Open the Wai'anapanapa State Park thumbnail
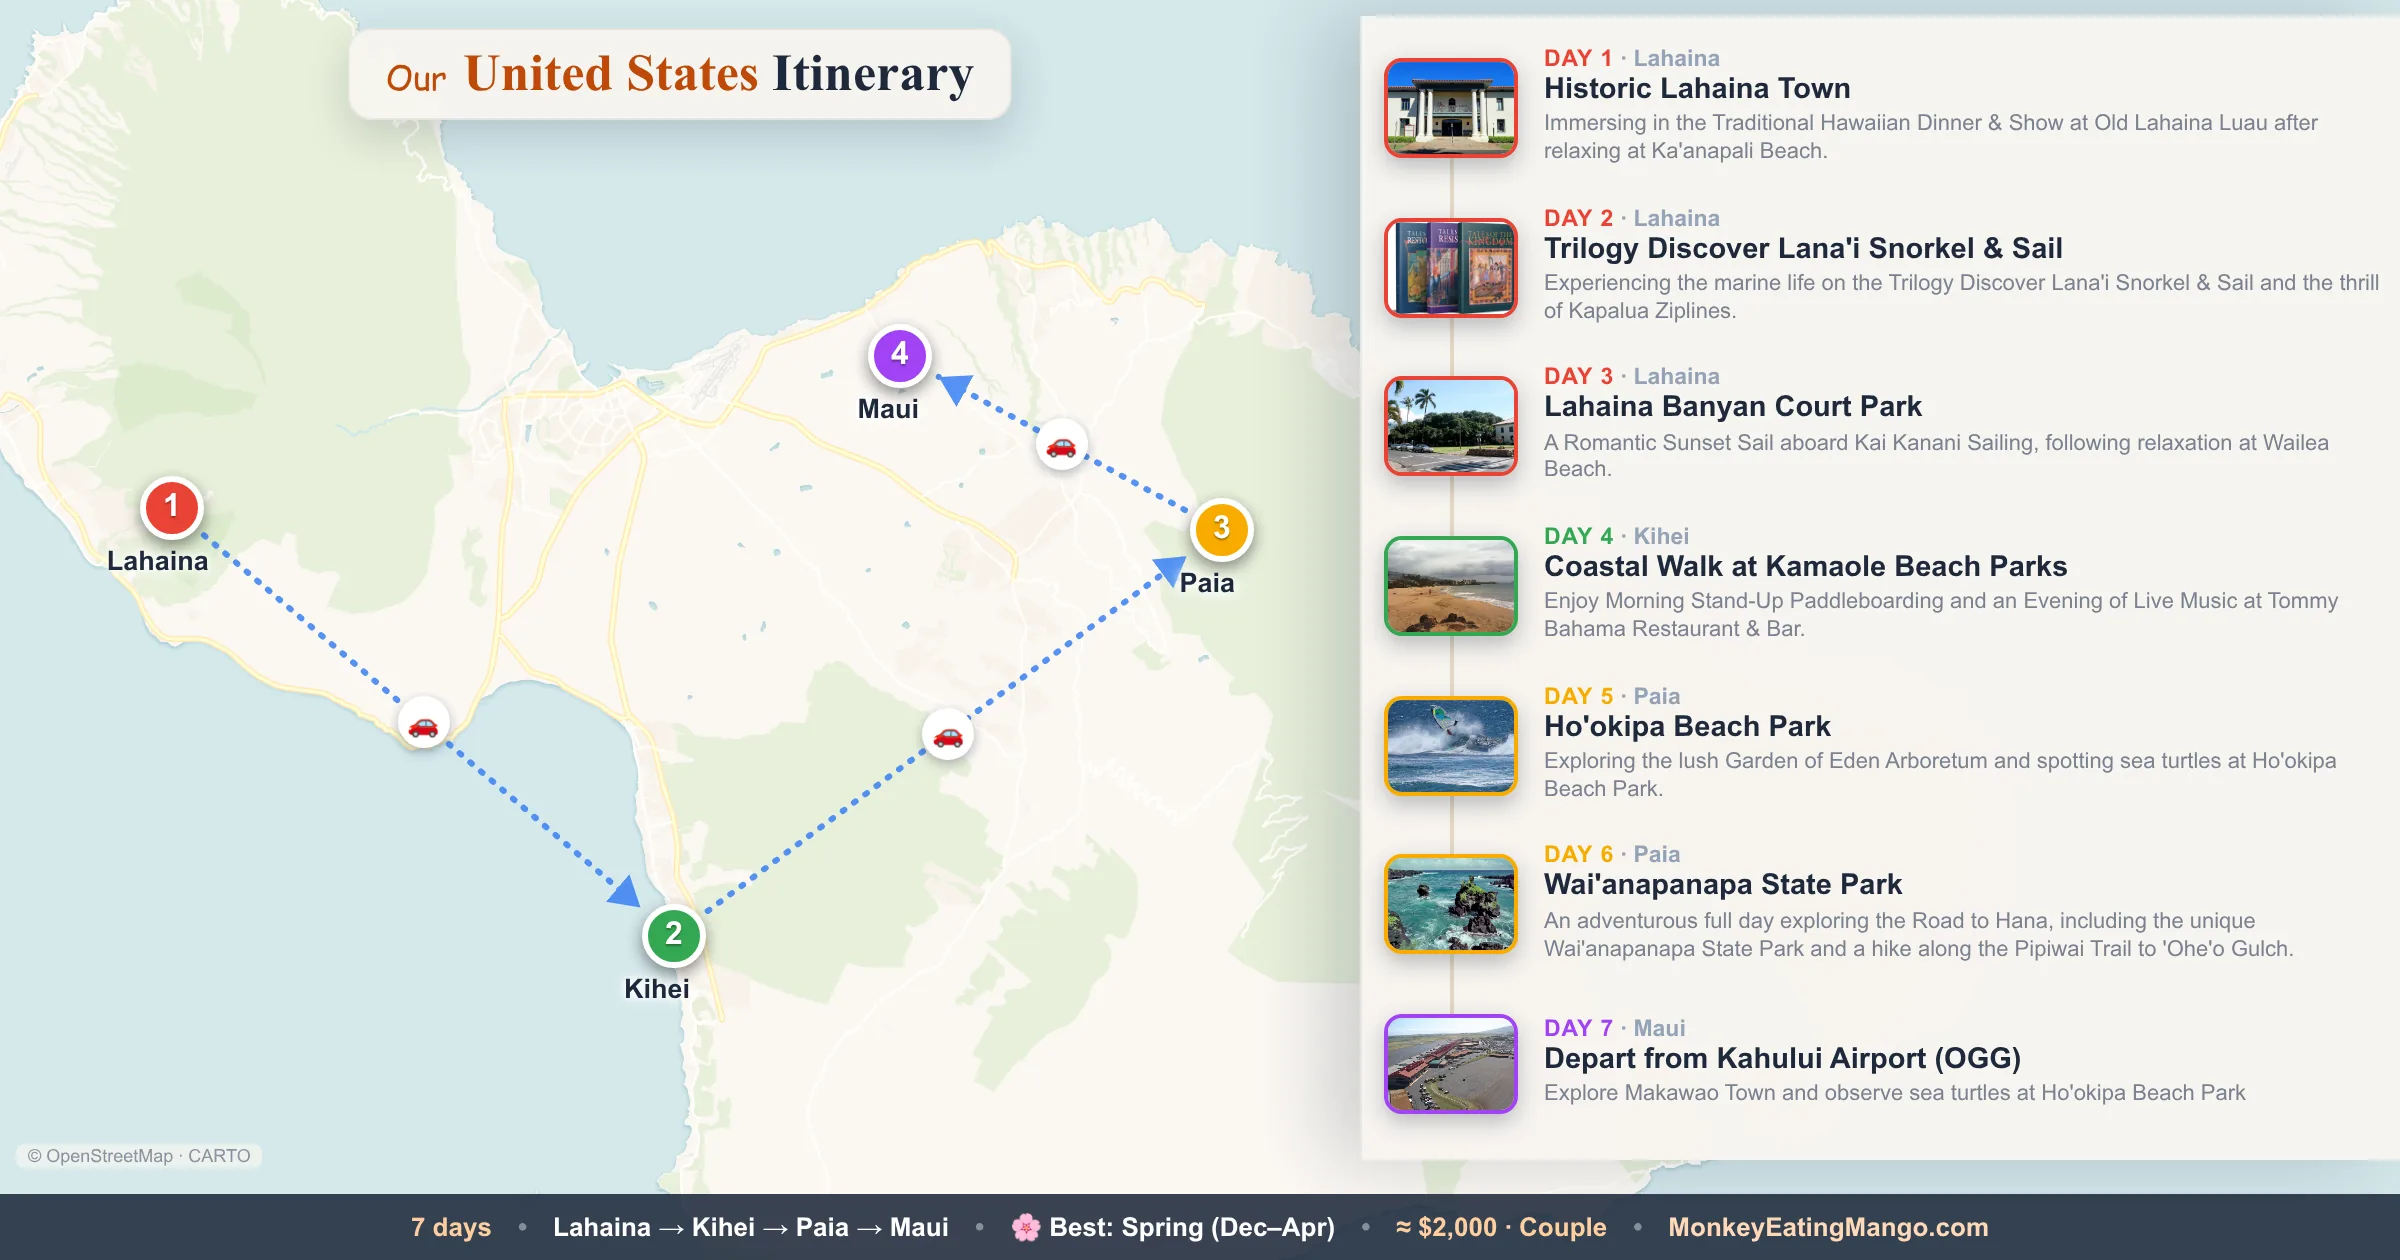 click(x=1450, y=904)
